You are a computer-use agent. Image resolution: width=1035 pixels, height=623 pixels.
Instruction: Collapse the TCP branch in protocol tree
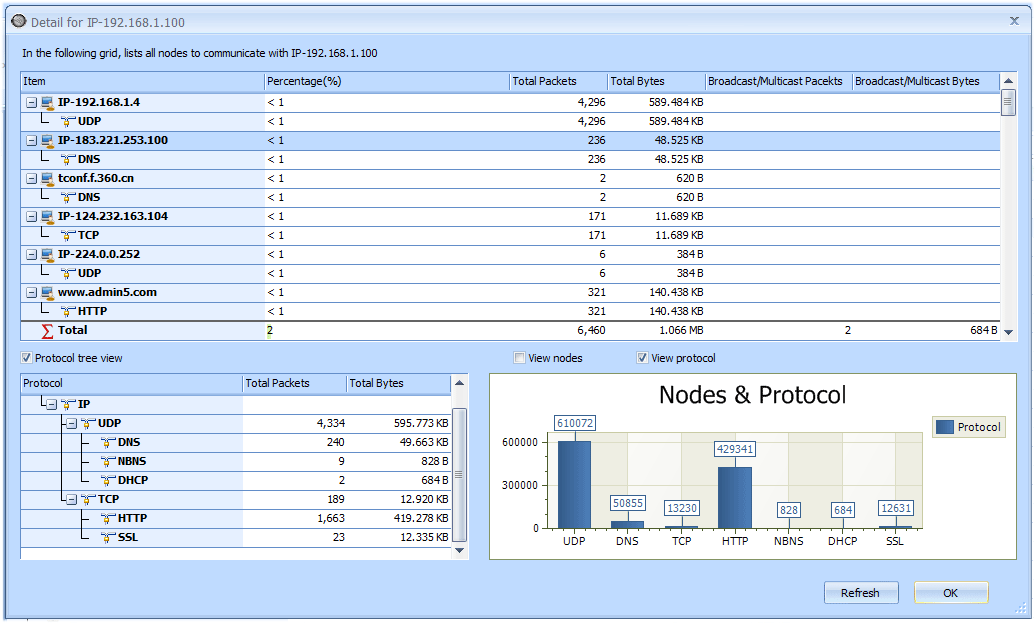[x=71, y=499]
